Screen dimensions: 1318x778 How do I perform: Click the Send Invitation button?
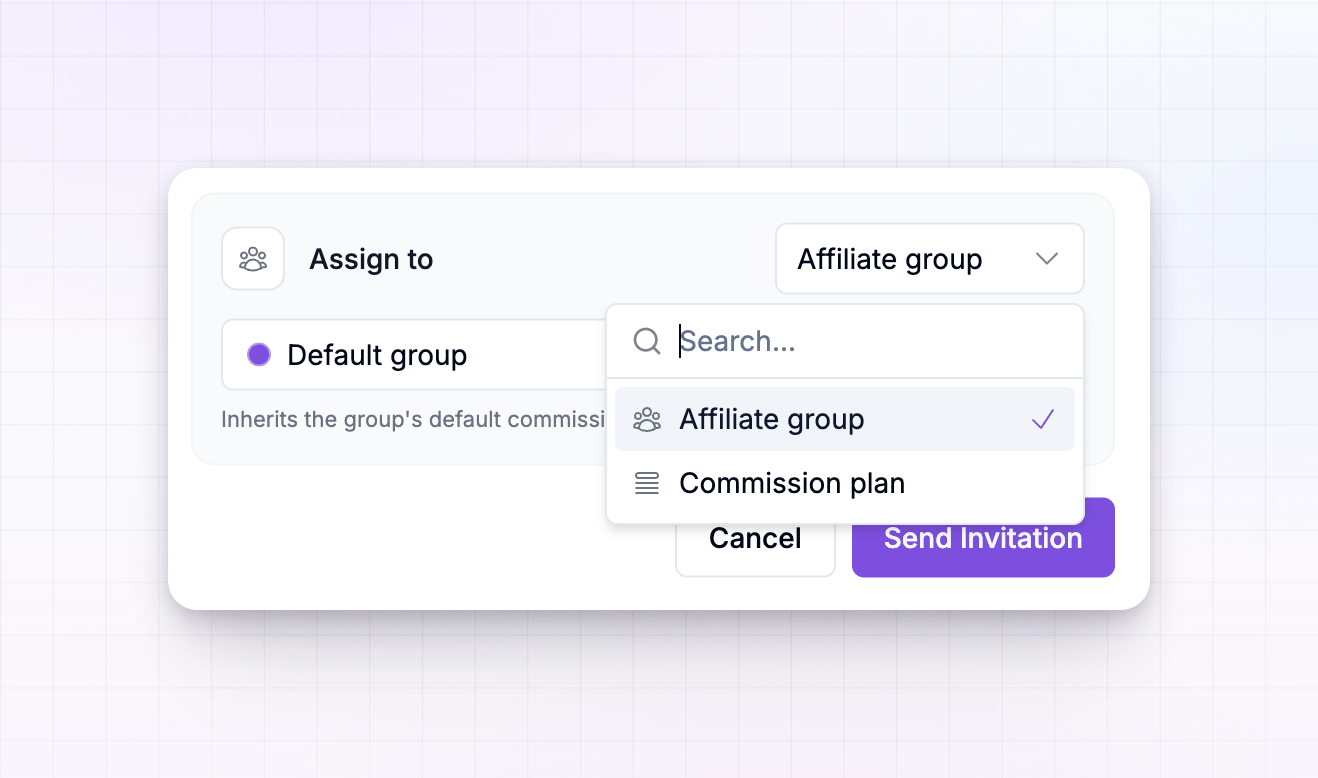pos(983,538)
